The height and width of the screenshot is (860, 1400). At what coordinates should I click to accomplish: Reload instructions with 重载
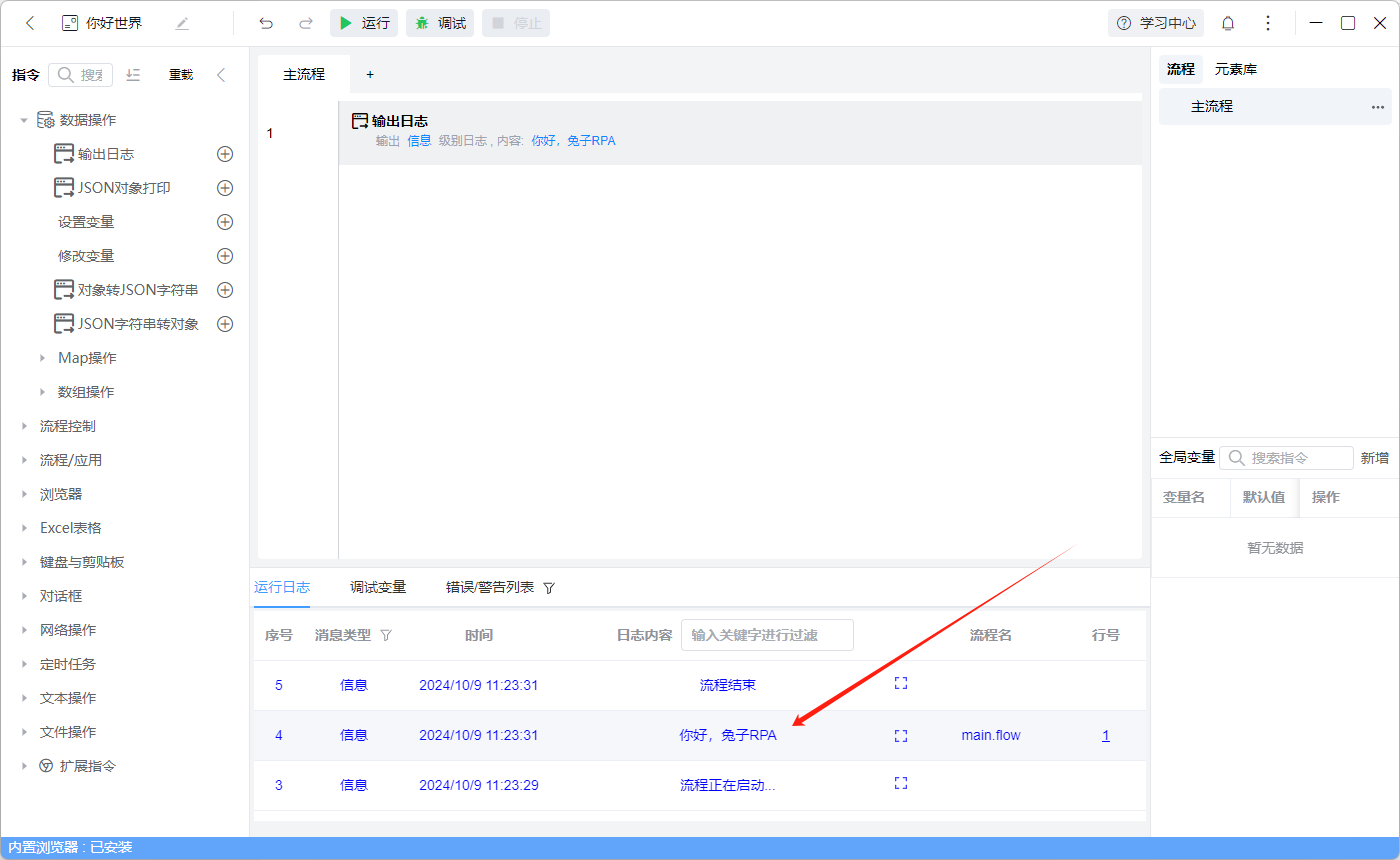tap(181, 75)
